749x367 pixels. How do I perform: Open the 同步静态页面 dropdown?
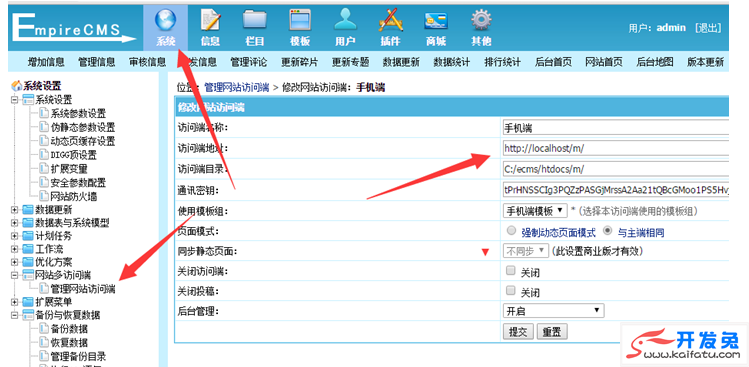pos(526,250)
